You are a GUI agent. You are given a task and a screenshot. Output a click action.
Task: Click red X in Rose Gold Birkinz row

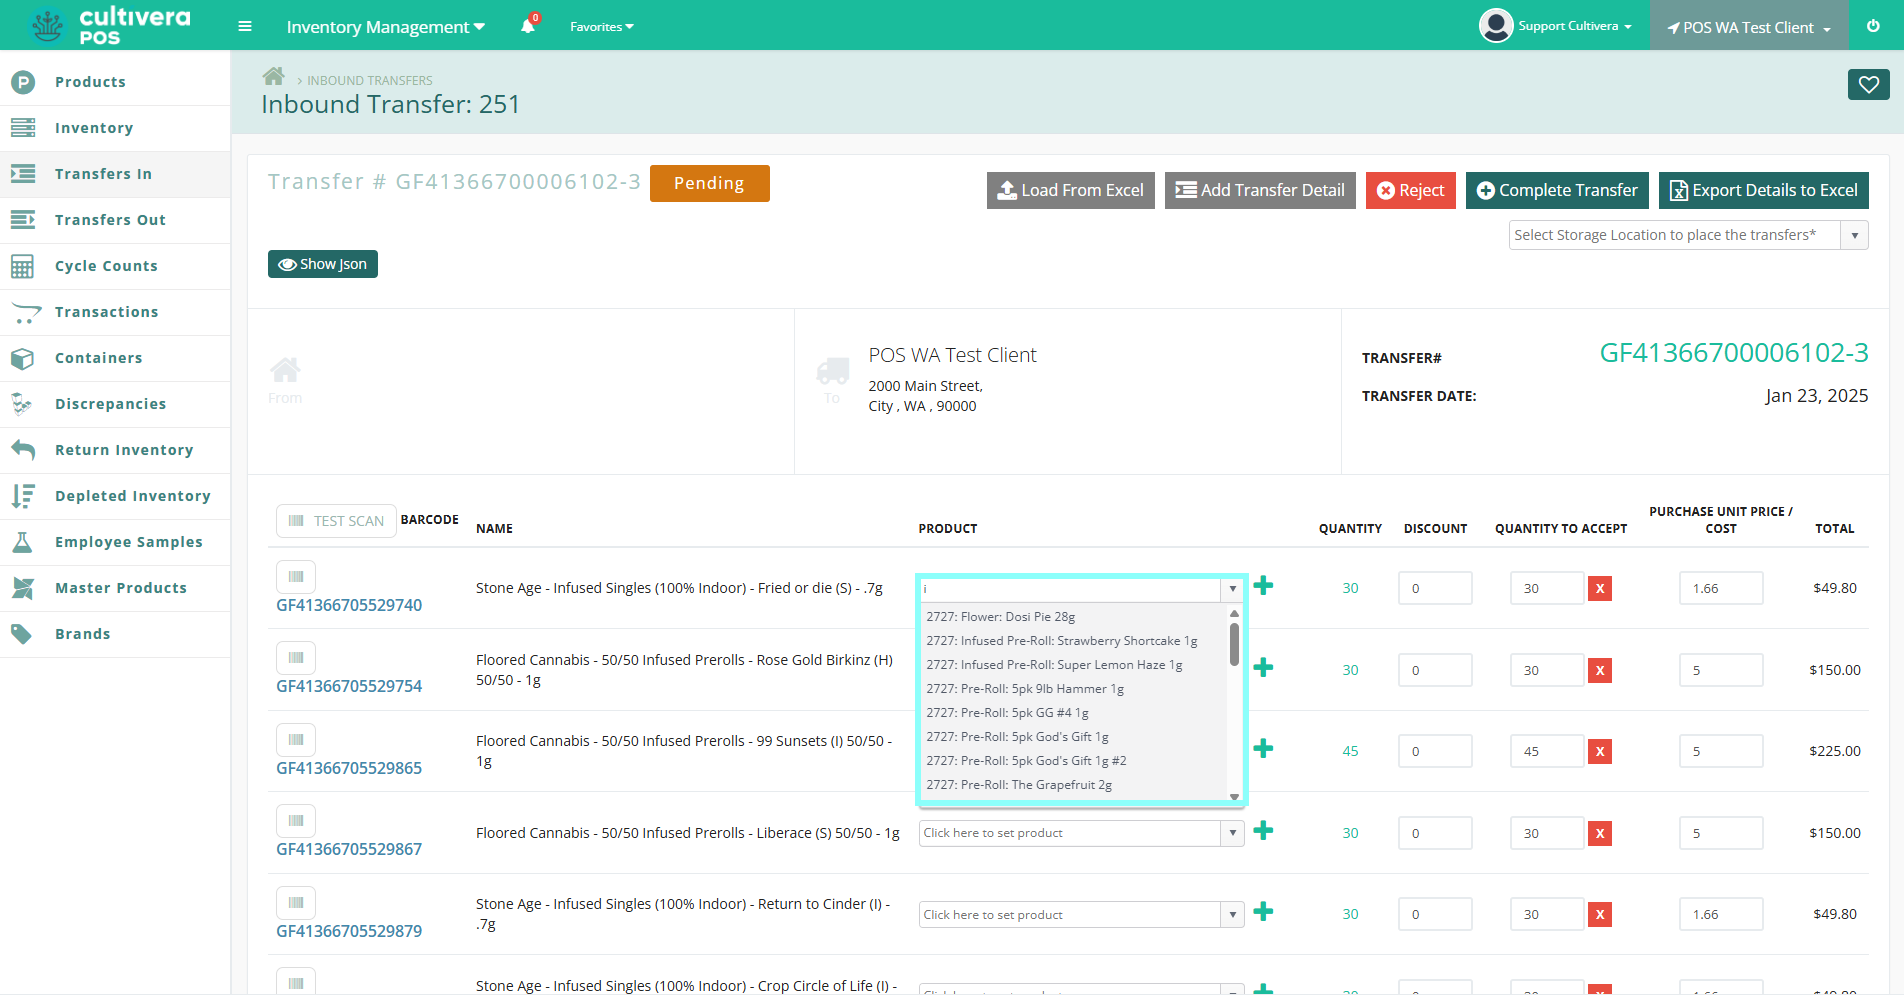click(x=1600, y=671)
